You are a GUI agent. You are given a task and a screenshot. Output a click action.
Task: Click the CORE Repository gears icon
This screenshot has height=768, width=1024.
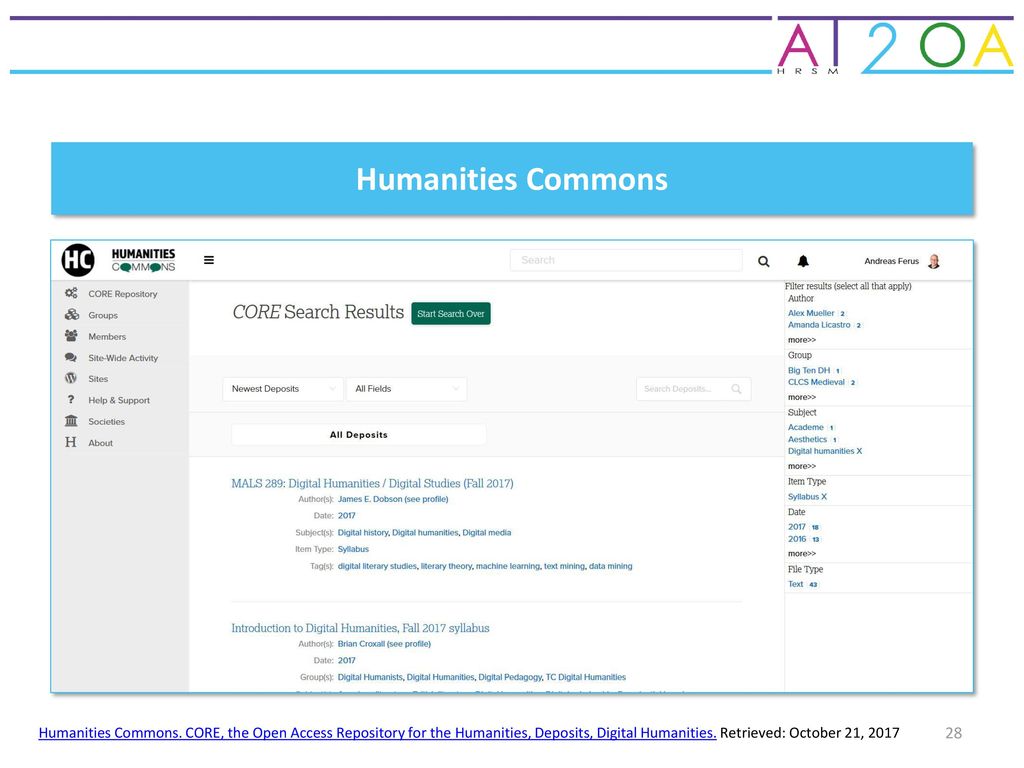tap(71, 293)
